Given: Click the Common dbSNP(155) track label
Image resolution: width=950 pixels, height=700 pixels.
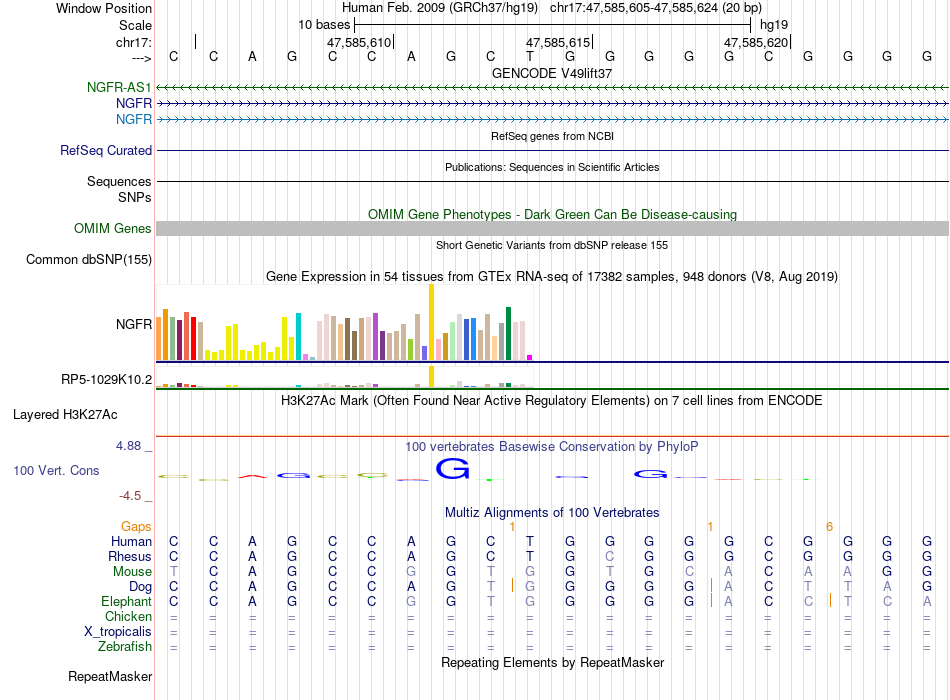Looking at the screenshot, I should (88, 259).
